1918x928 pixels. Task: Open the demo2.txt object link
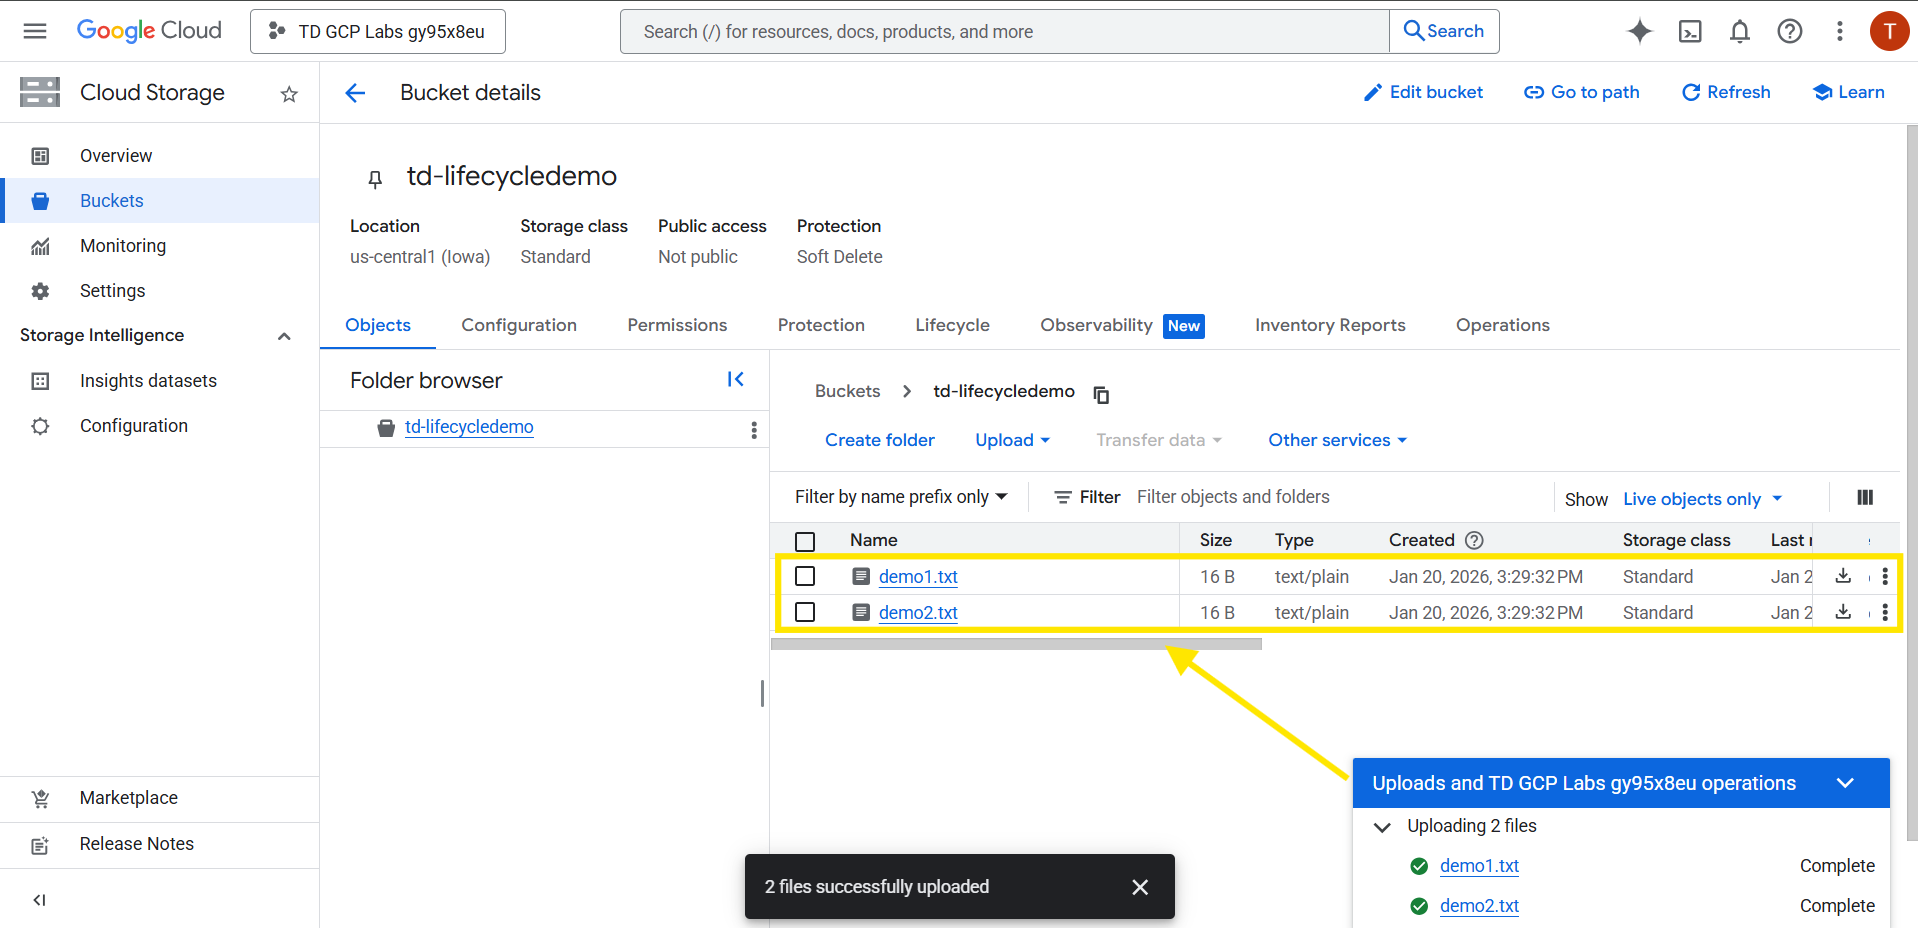pos(917,613)
